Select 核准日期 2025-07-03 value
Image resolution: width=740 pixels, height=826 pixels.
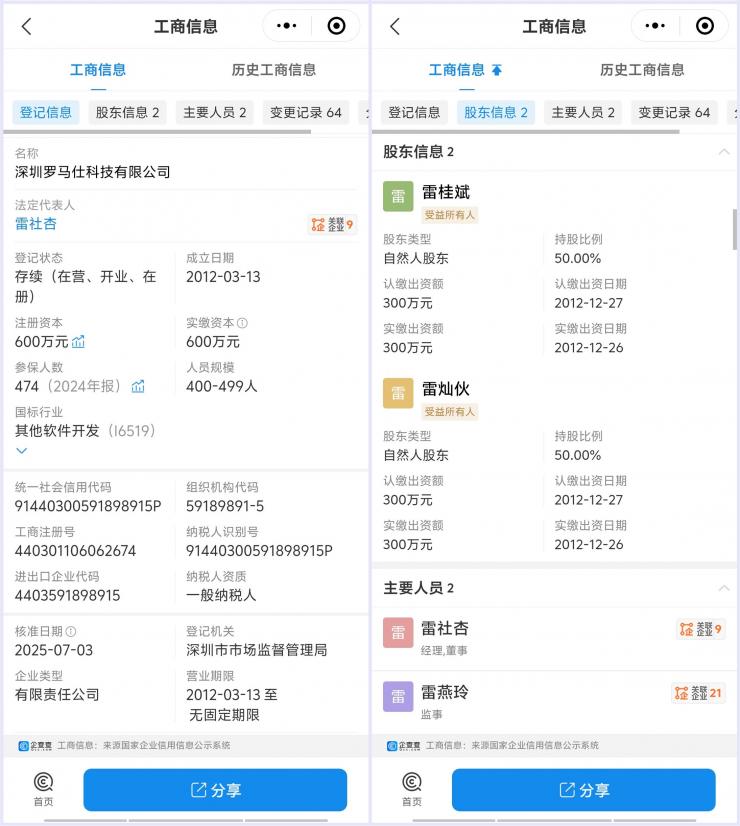pyautogui.click(x=54, y=650)
